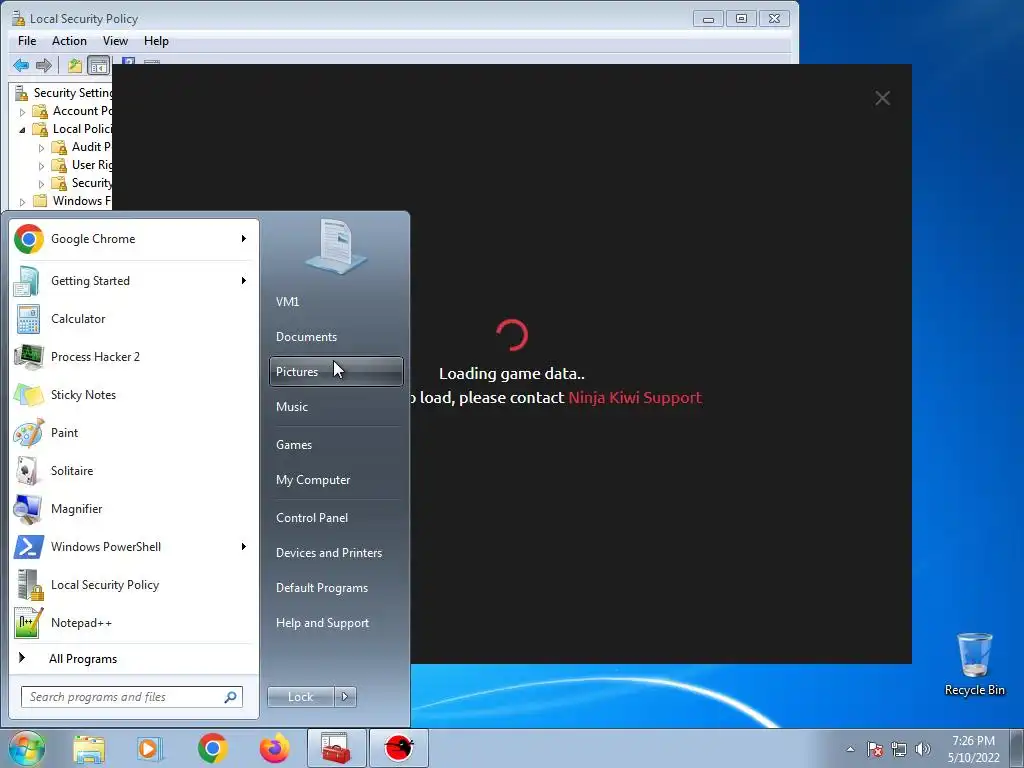Open Recycle Bin on desktop
Screen dimensions: 1024x768
974,664
